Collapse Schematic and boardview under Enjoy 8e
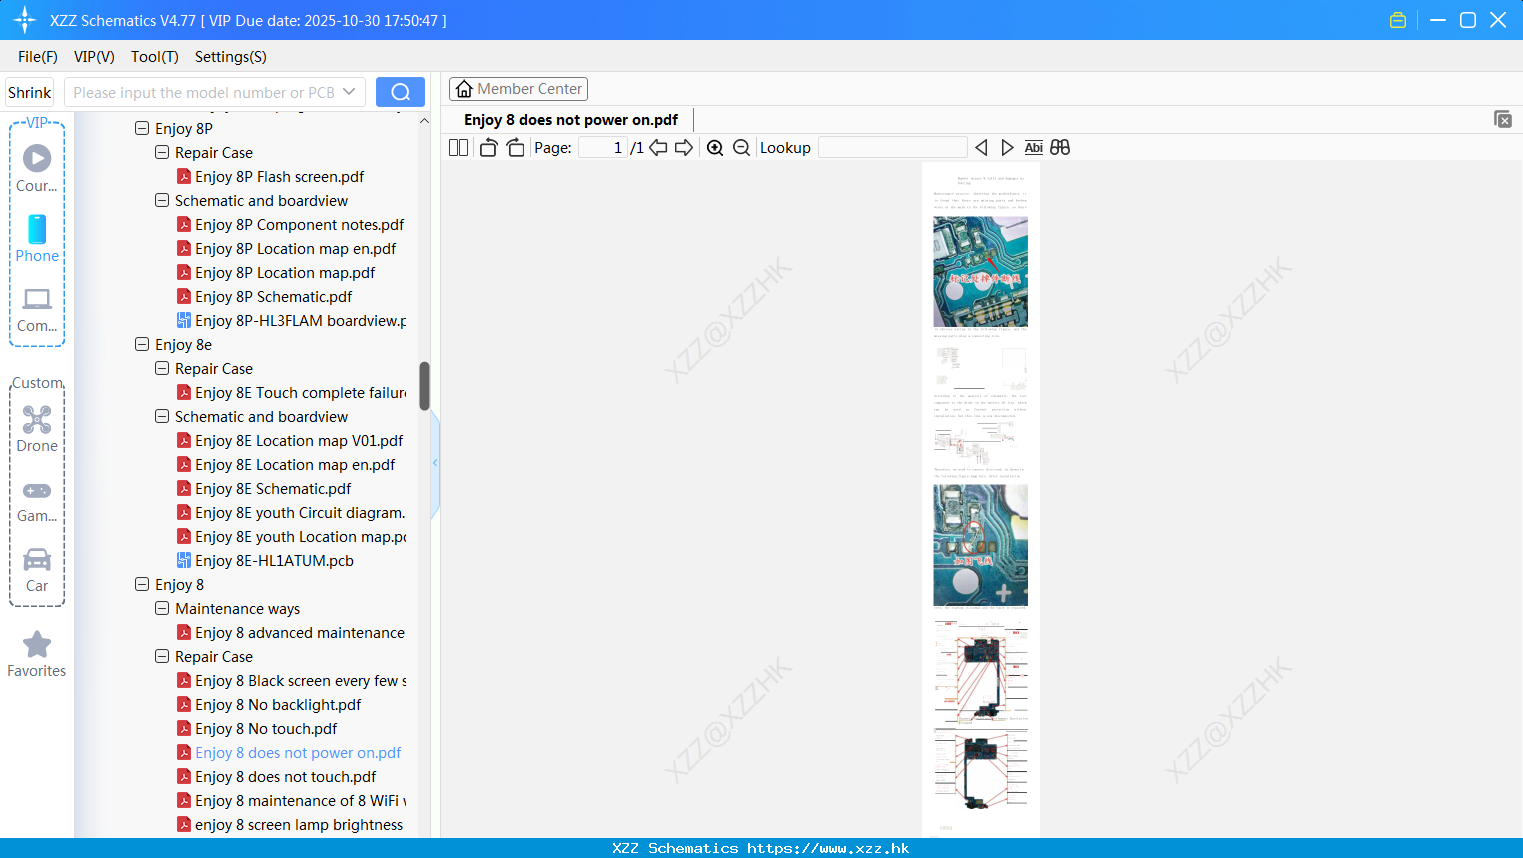This screenshot has width=1523, height=858. [162, 417]
